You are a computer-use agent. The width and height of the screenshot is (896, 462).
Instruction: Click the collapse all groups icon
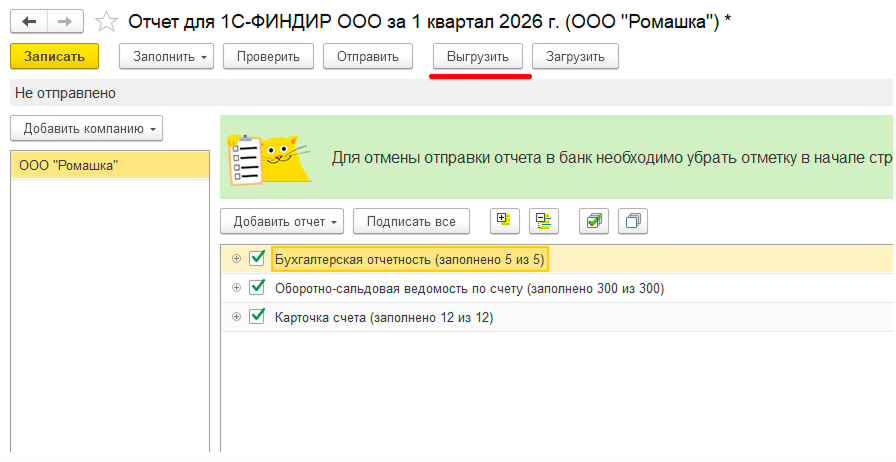coord(543,221)
